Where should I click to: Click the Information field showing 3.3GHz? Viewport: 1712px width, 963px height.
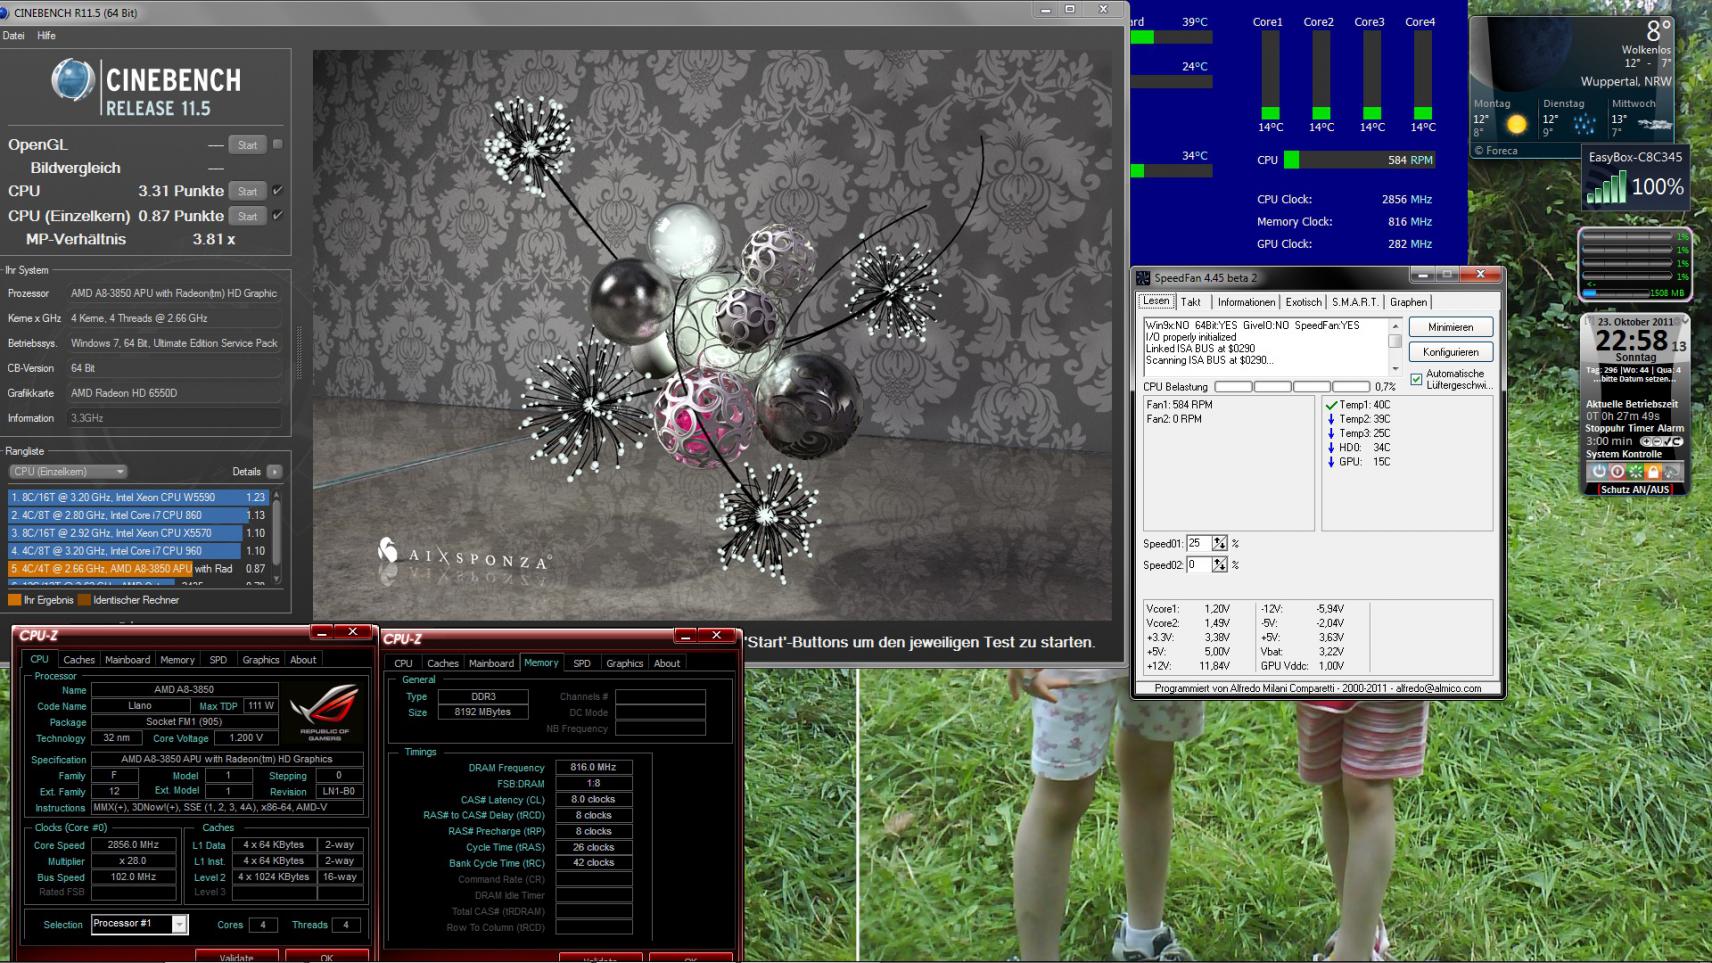pyautogui.click(x=174, y=418)
